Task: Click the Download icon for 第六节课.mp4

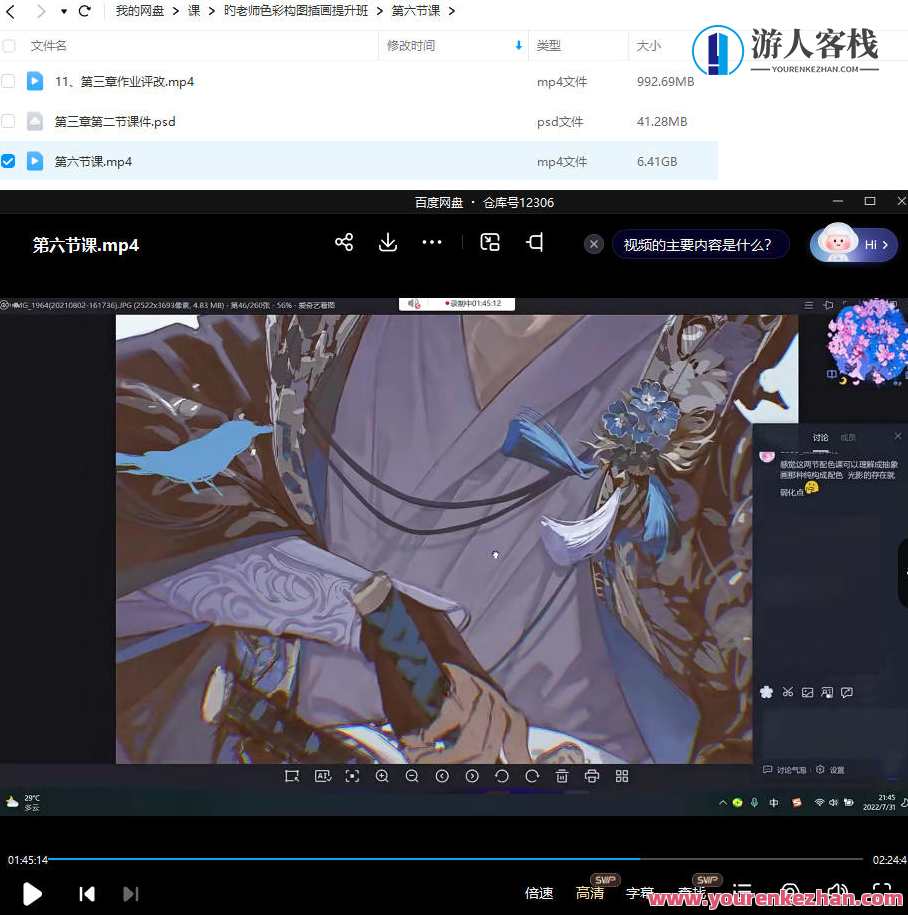Action: 388,242
